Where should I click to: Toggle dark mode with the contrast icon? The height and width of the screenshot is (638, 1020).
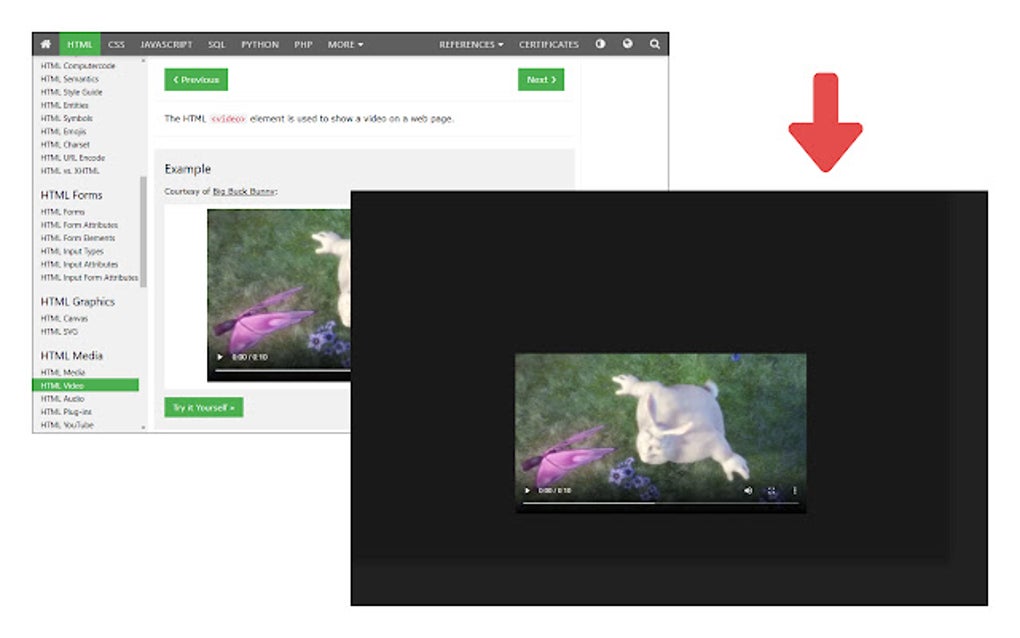pos(602,44)
